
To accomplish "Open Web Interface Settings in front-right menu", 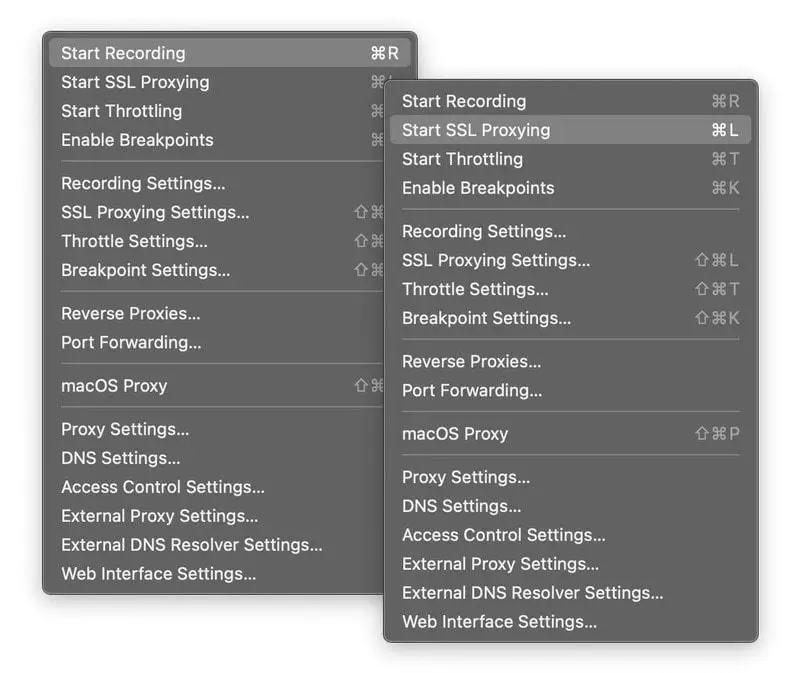I will coord(499,622).
